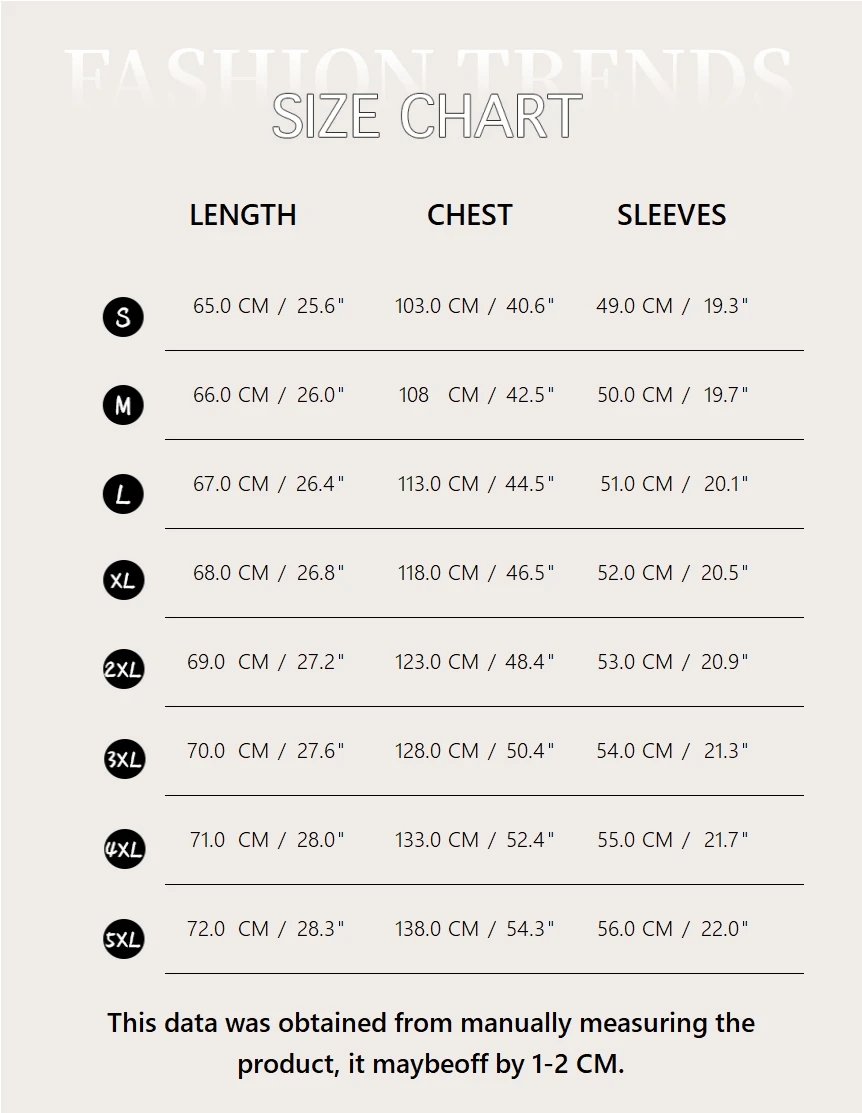Select the 65.0 CM length value

(x=231, y=306)
